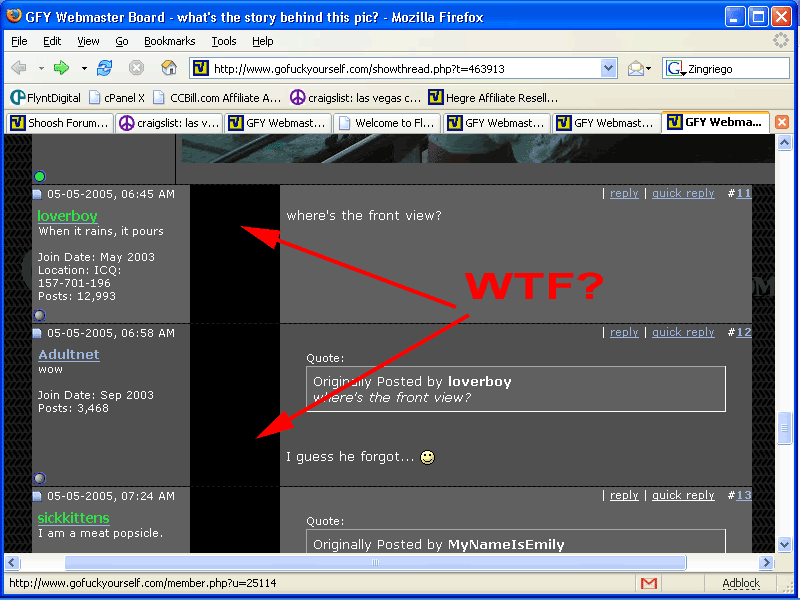Click reply on post #11

pos(624,193)
